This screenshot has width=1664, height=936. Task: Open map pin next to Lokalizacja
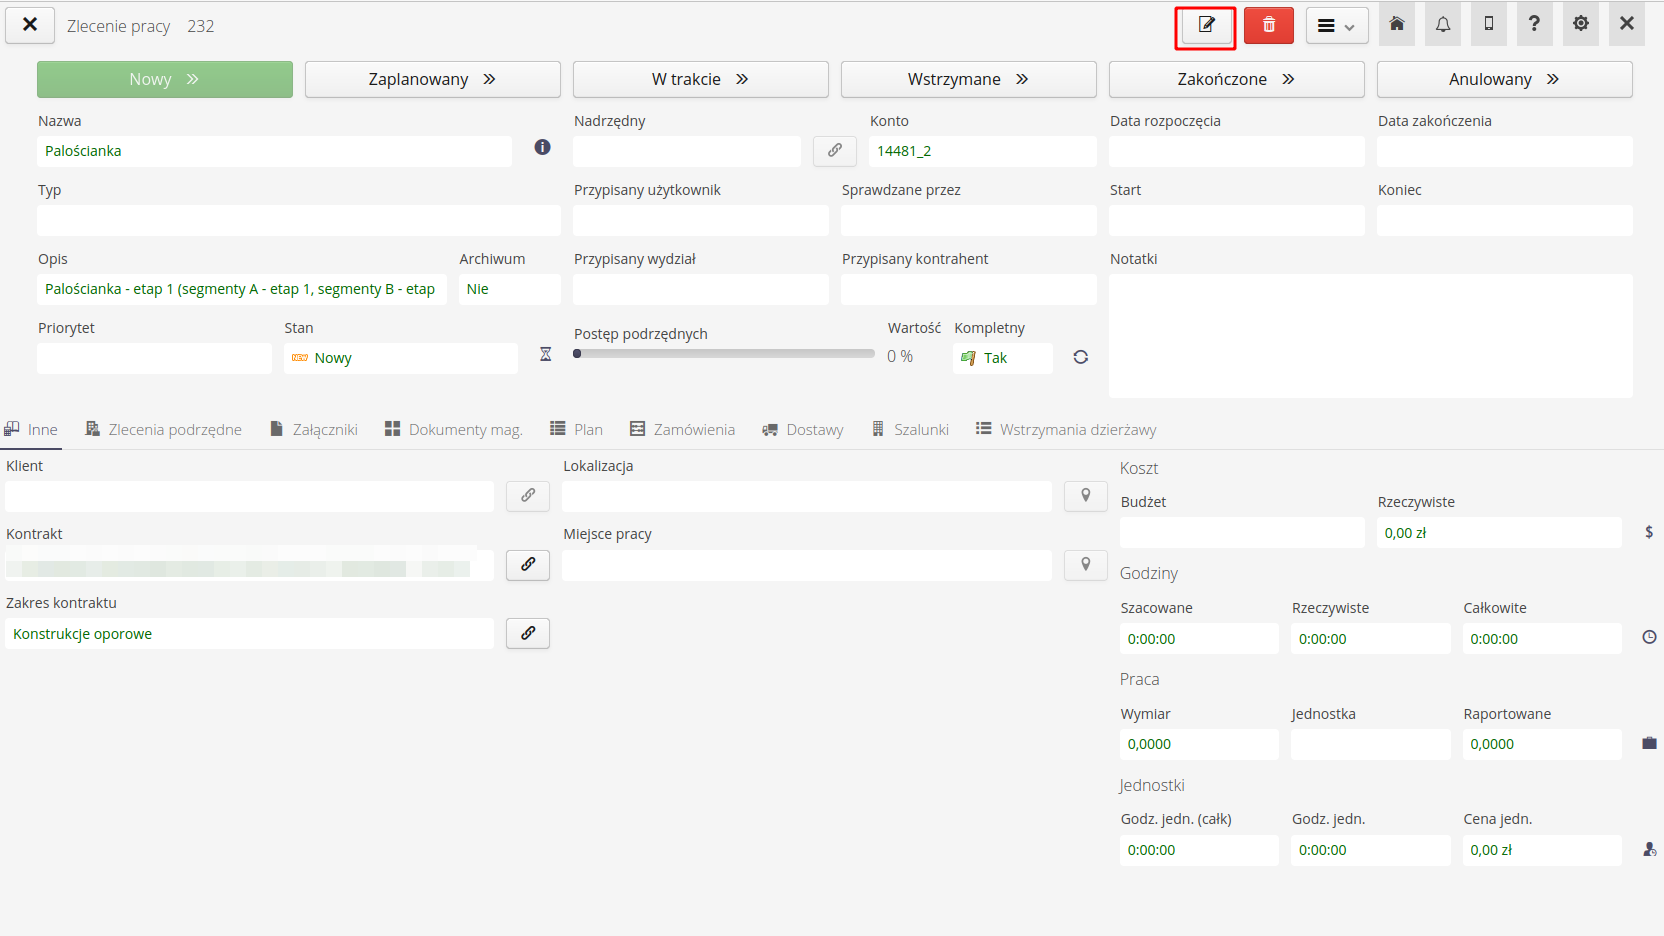(x=1085, y=496)
